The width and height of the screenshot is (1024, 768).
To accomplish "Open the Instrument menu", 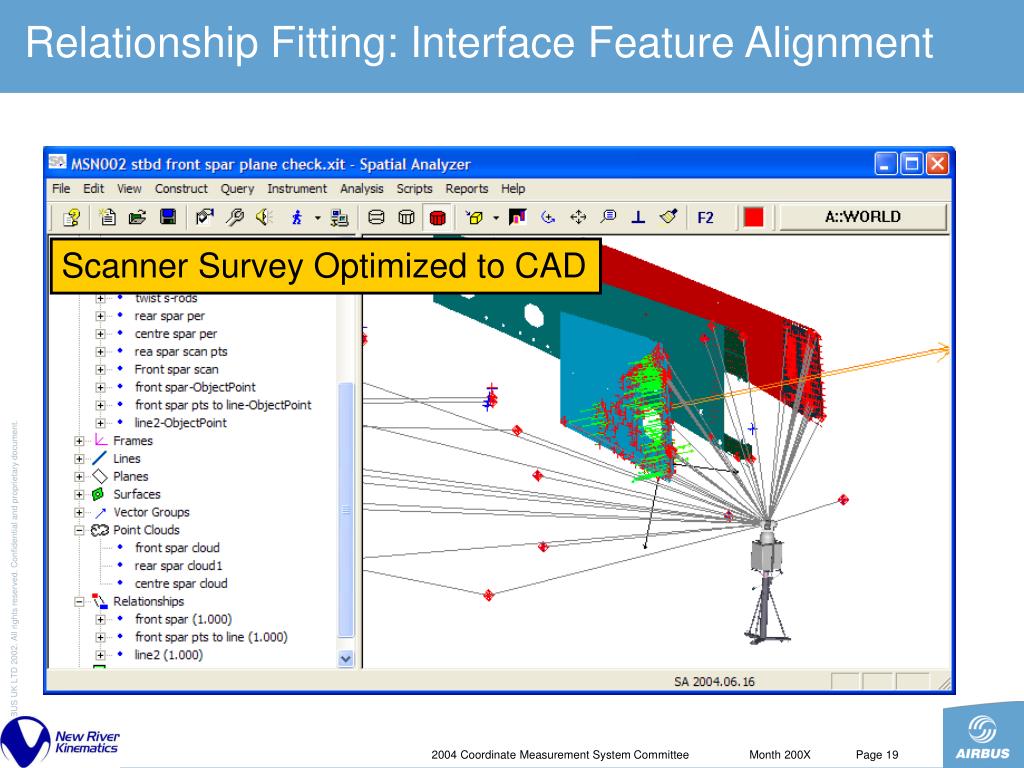I will [x=297, y=188].
